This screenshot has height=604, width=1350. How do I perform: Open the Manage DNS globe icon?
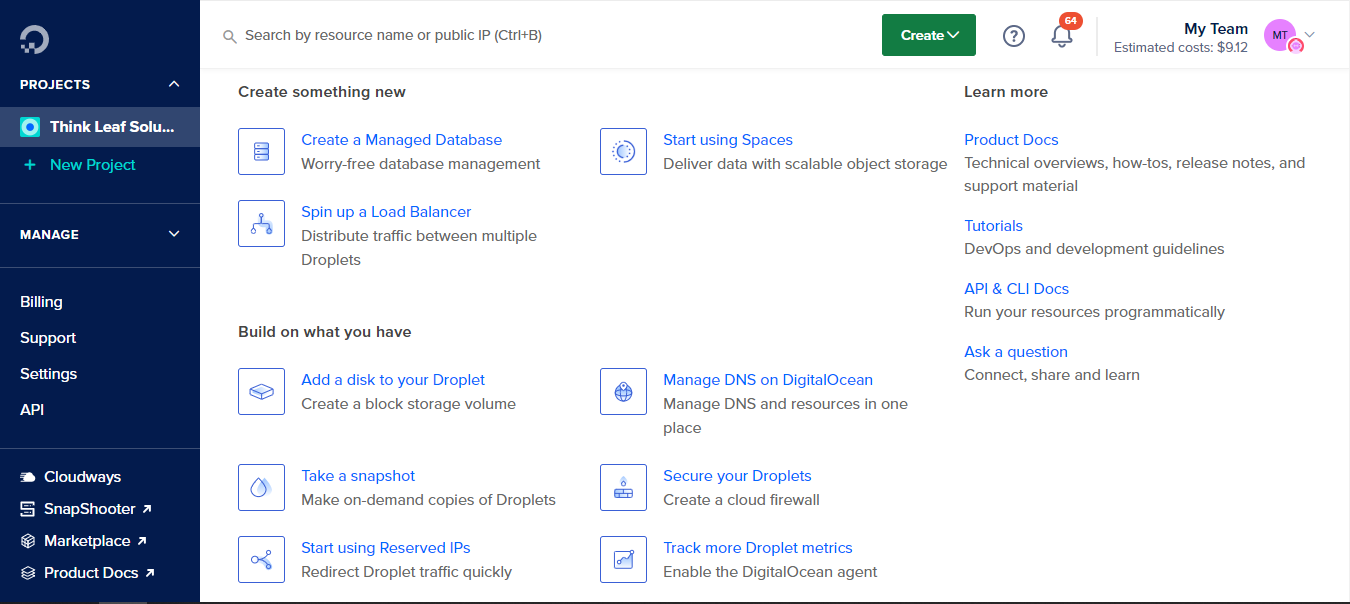[624, 392]
